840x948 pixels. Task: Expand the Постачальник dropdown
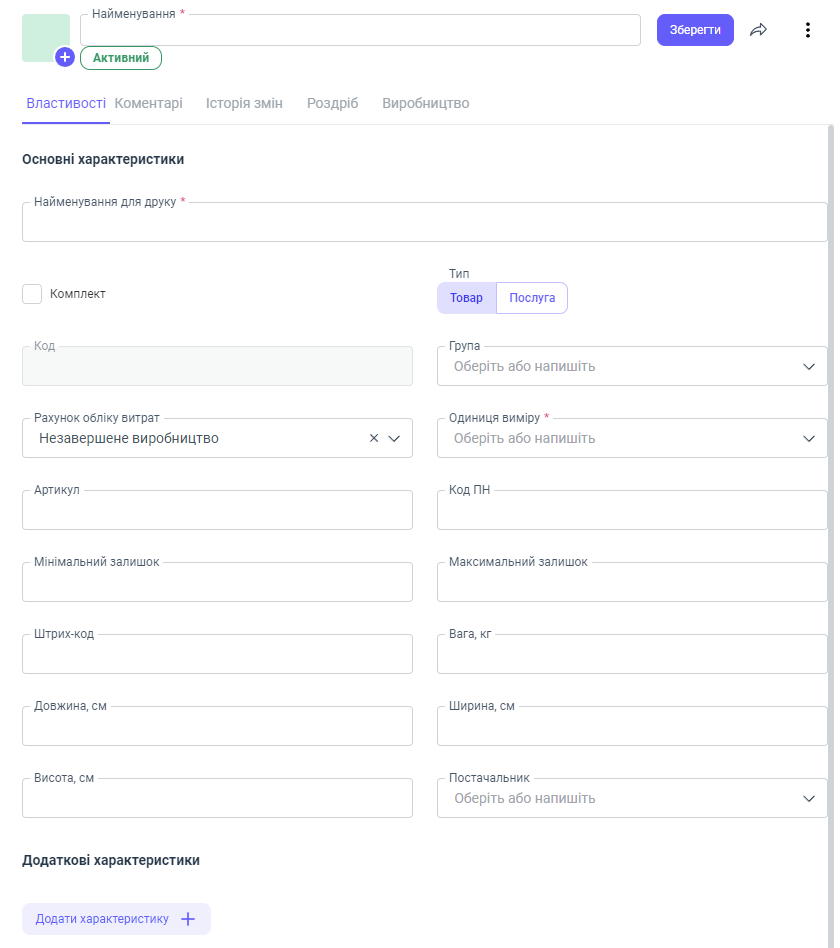(x=809, y=798)
